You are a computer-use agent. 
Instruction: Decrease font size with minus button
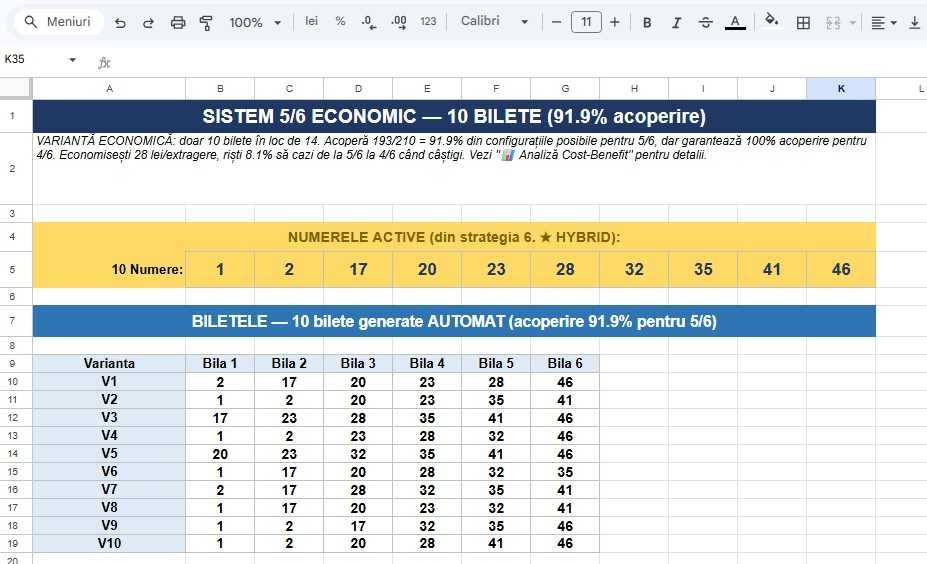pos(556,22)
